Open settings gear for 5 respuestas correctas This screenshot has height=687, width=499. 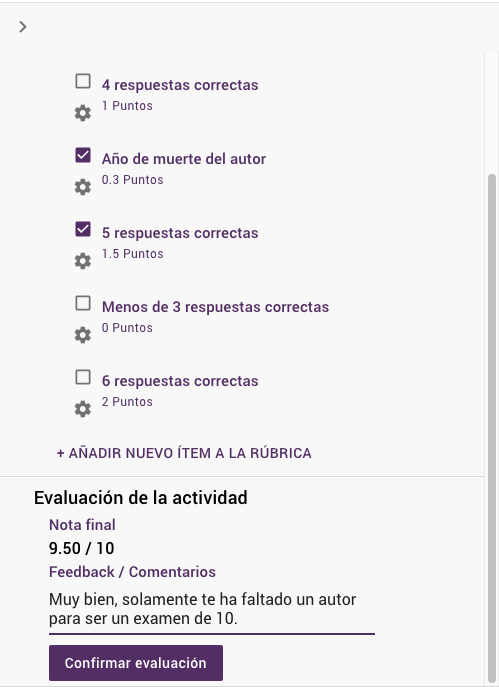(x=82, y=261)
